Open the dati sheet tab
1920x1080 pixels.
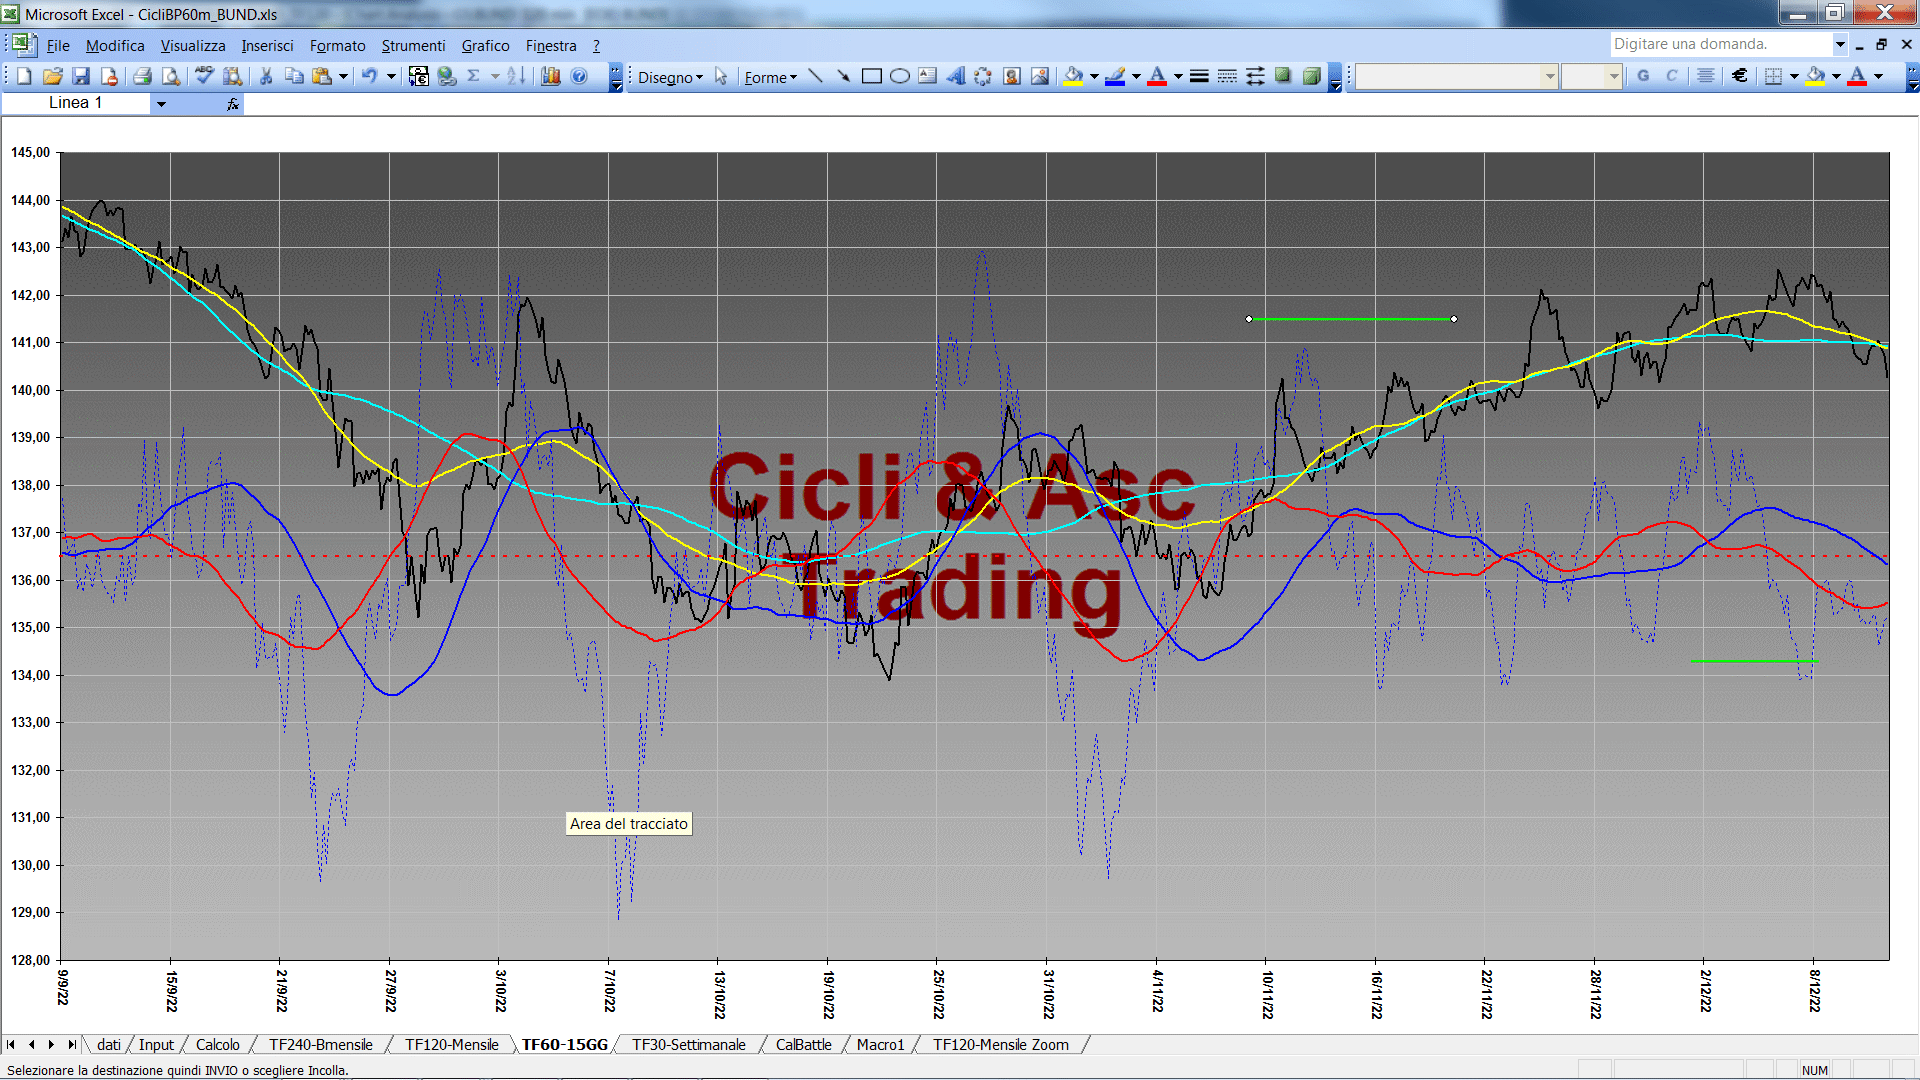click(109, 1045)
